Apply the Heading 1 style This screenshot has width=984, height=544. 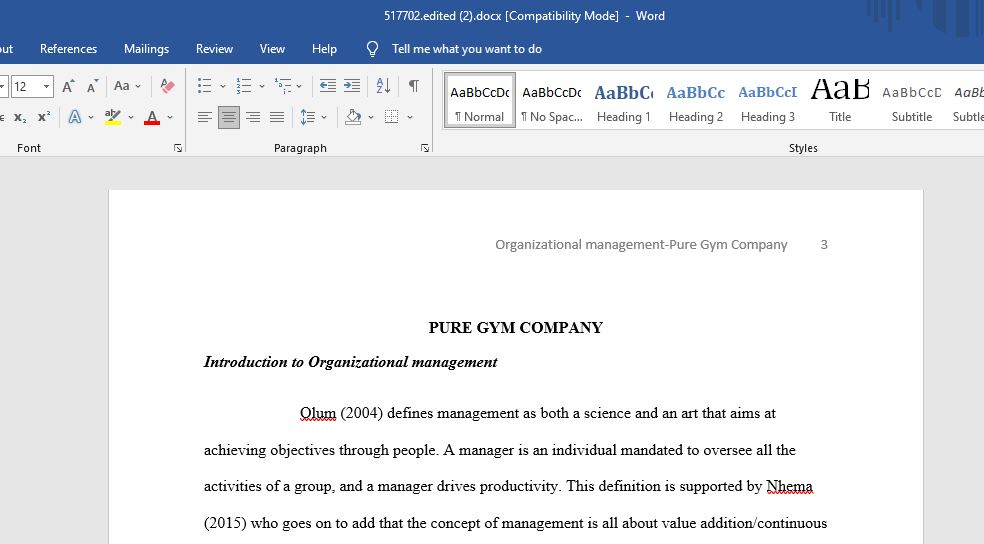(x=624, y=100)
